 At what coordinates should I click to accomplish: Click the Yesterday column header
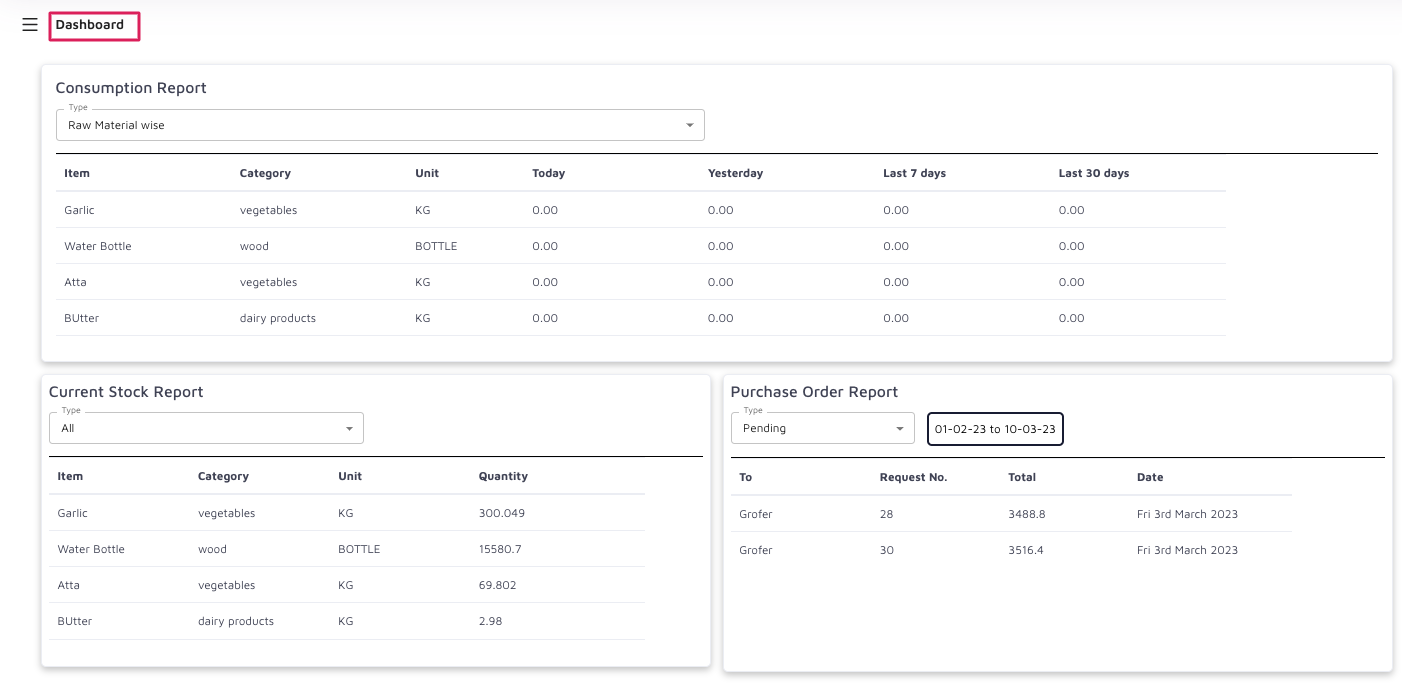(x=735, y=173)
